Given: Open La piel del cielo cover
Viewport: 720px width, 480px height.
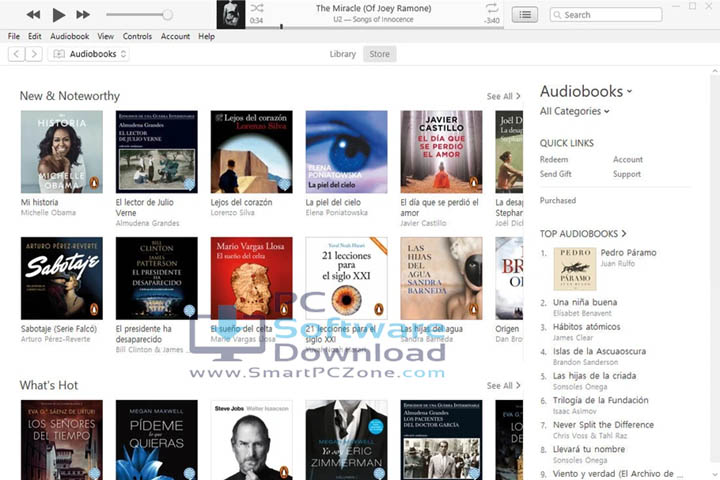Looking at the screenshot, I should (x=346, y=152).
